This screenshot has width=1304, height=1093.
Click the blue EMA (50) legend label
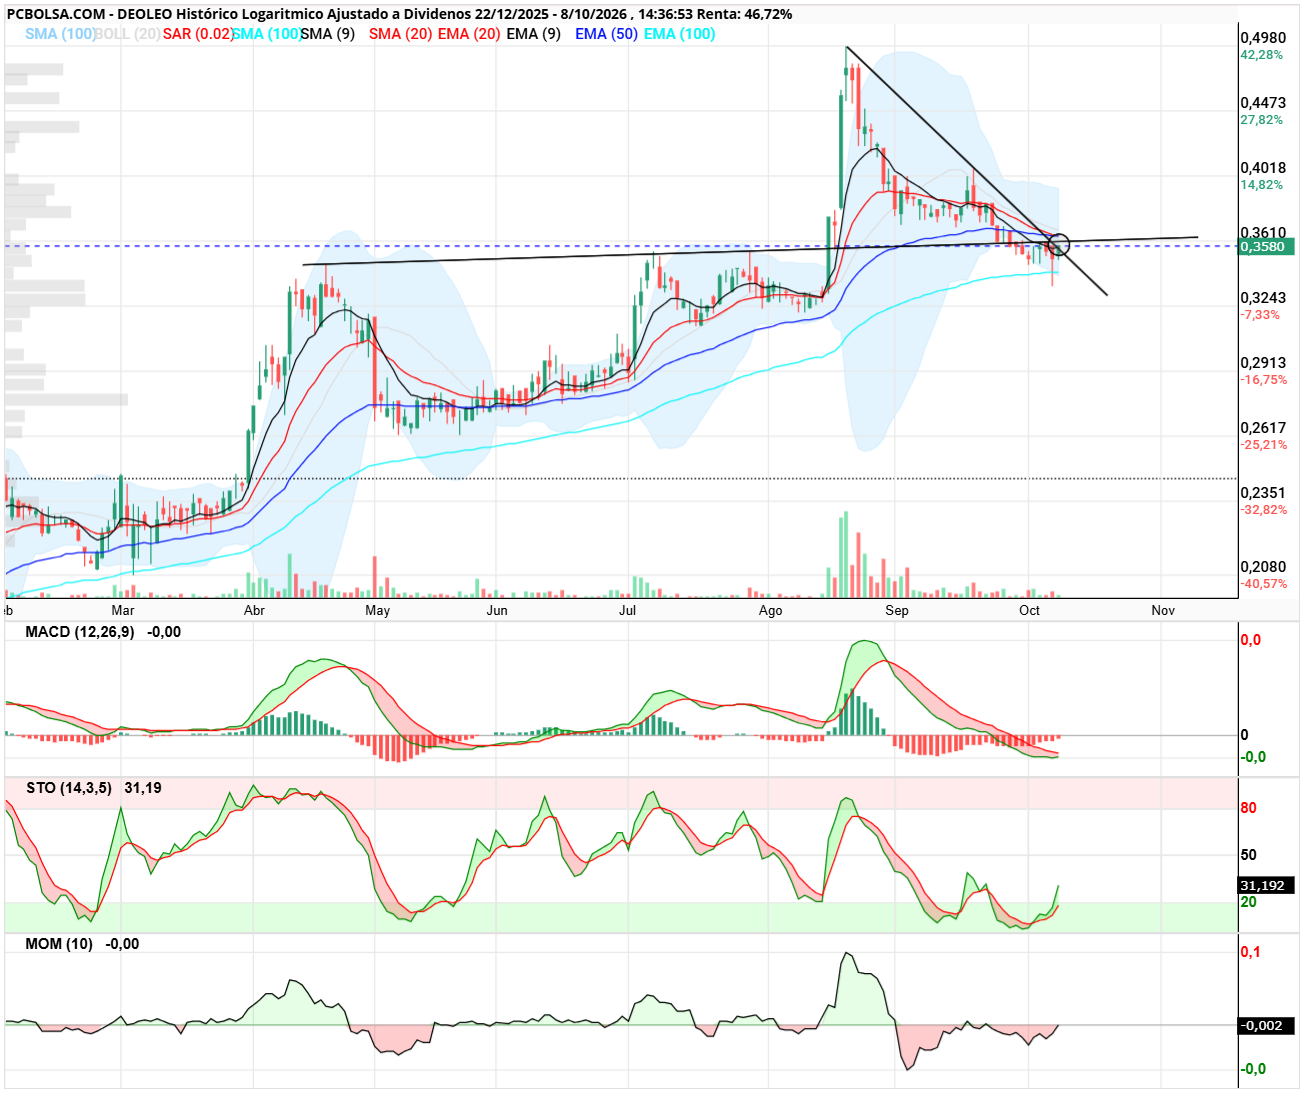click(606, 34)
